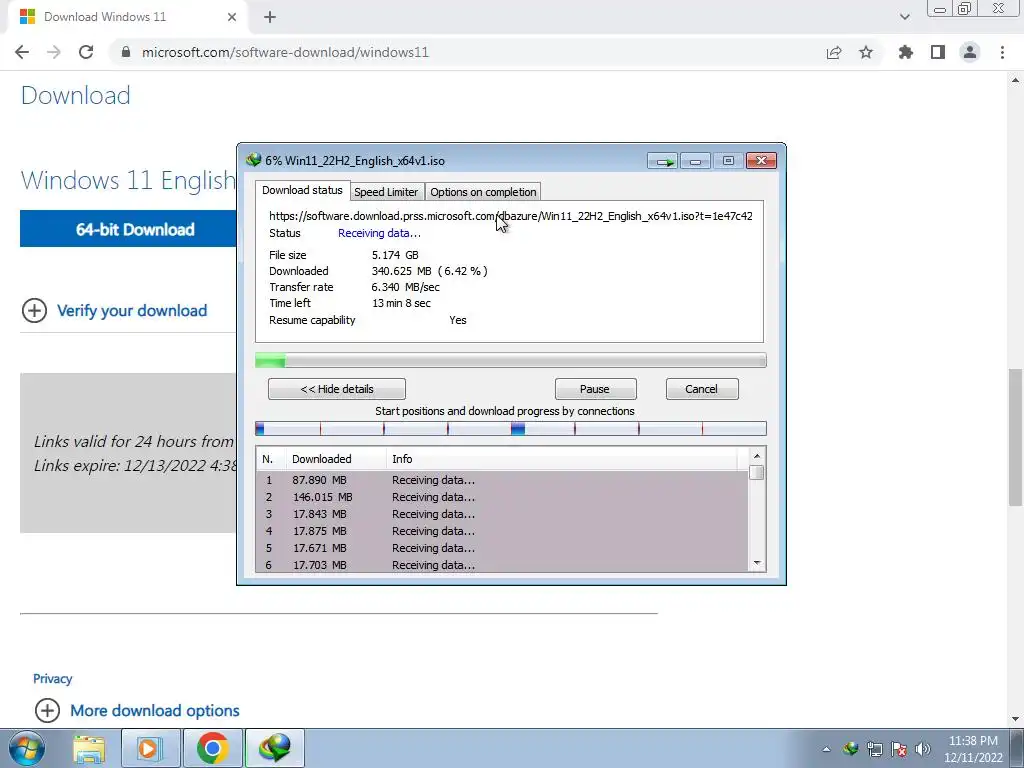The width and height of the screenshot is (1024, 768).
Task: Open the Extensions puzzle icon
Action: point(906,52)
